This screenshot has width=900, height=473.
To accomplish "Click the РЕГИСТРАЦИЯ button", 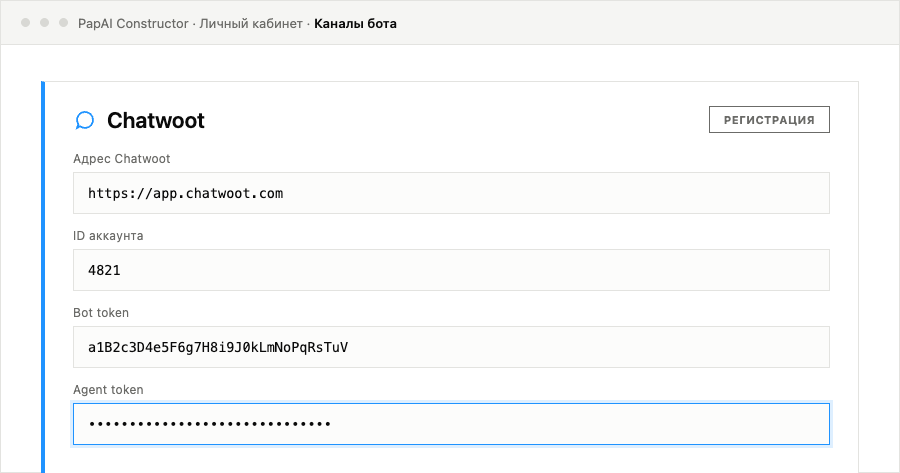I will [x=769, y=119].
